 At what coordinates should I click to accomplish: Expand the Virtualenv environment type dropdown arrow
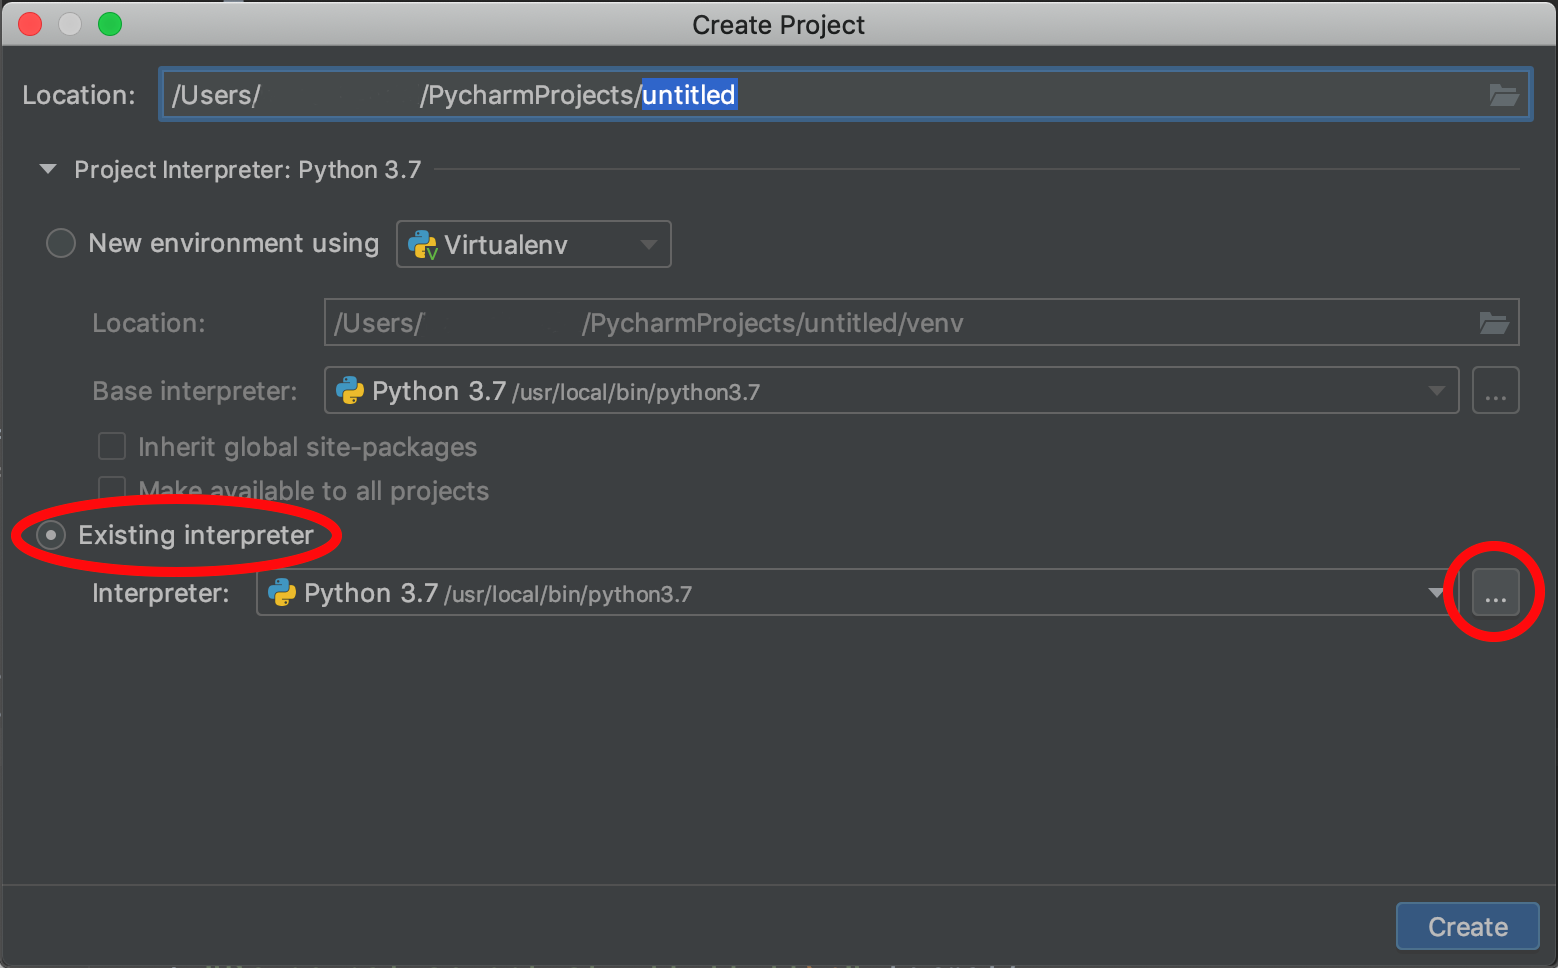pyautogui.click(x=648, y=245)
